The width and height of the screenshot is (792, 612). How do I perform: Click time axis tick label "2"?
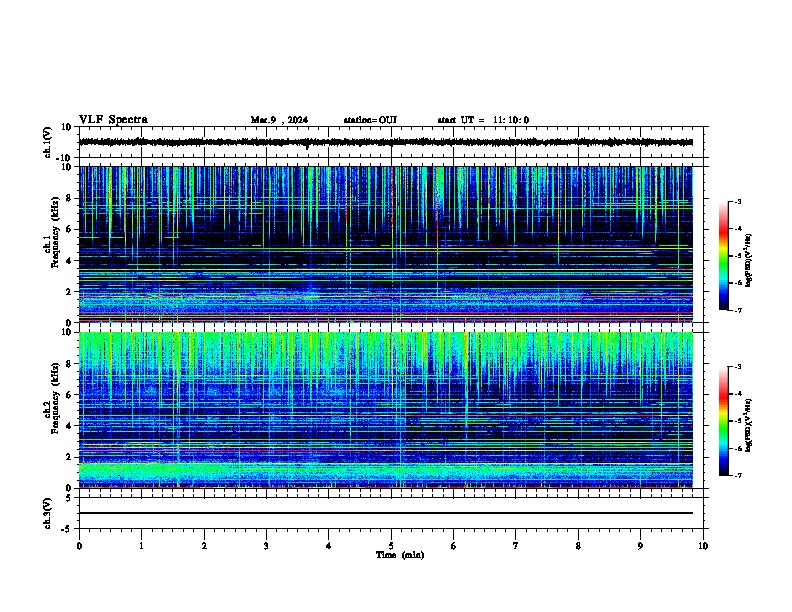[x=204, y=546]
